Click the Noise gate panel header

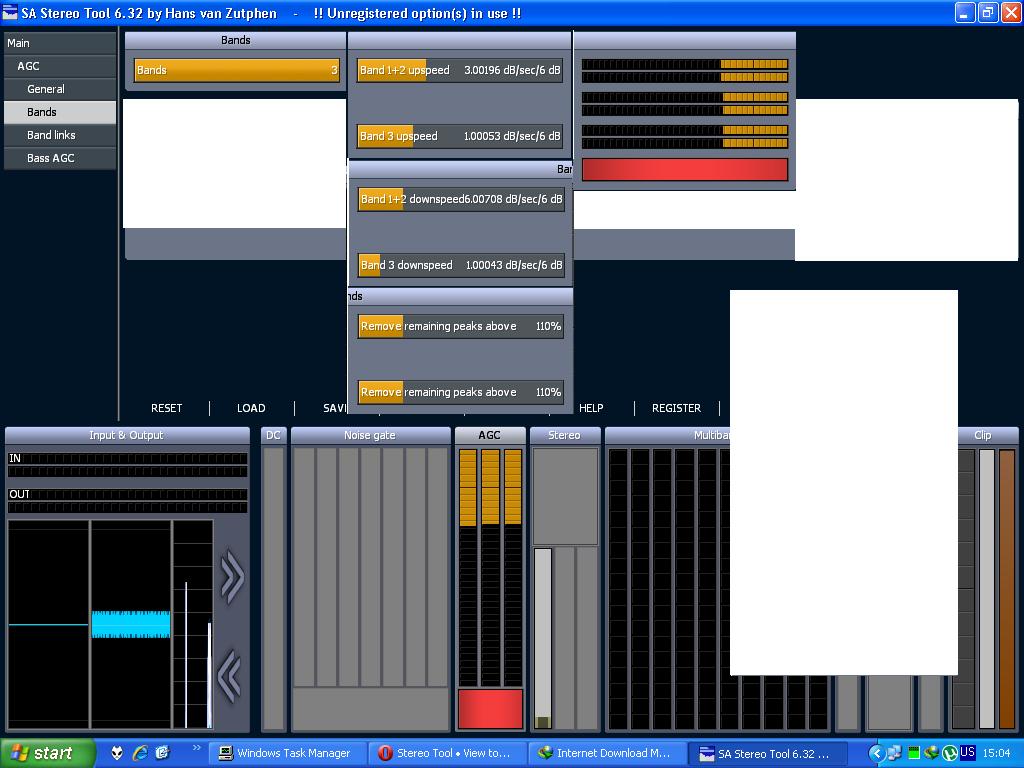tap(370, 435)
